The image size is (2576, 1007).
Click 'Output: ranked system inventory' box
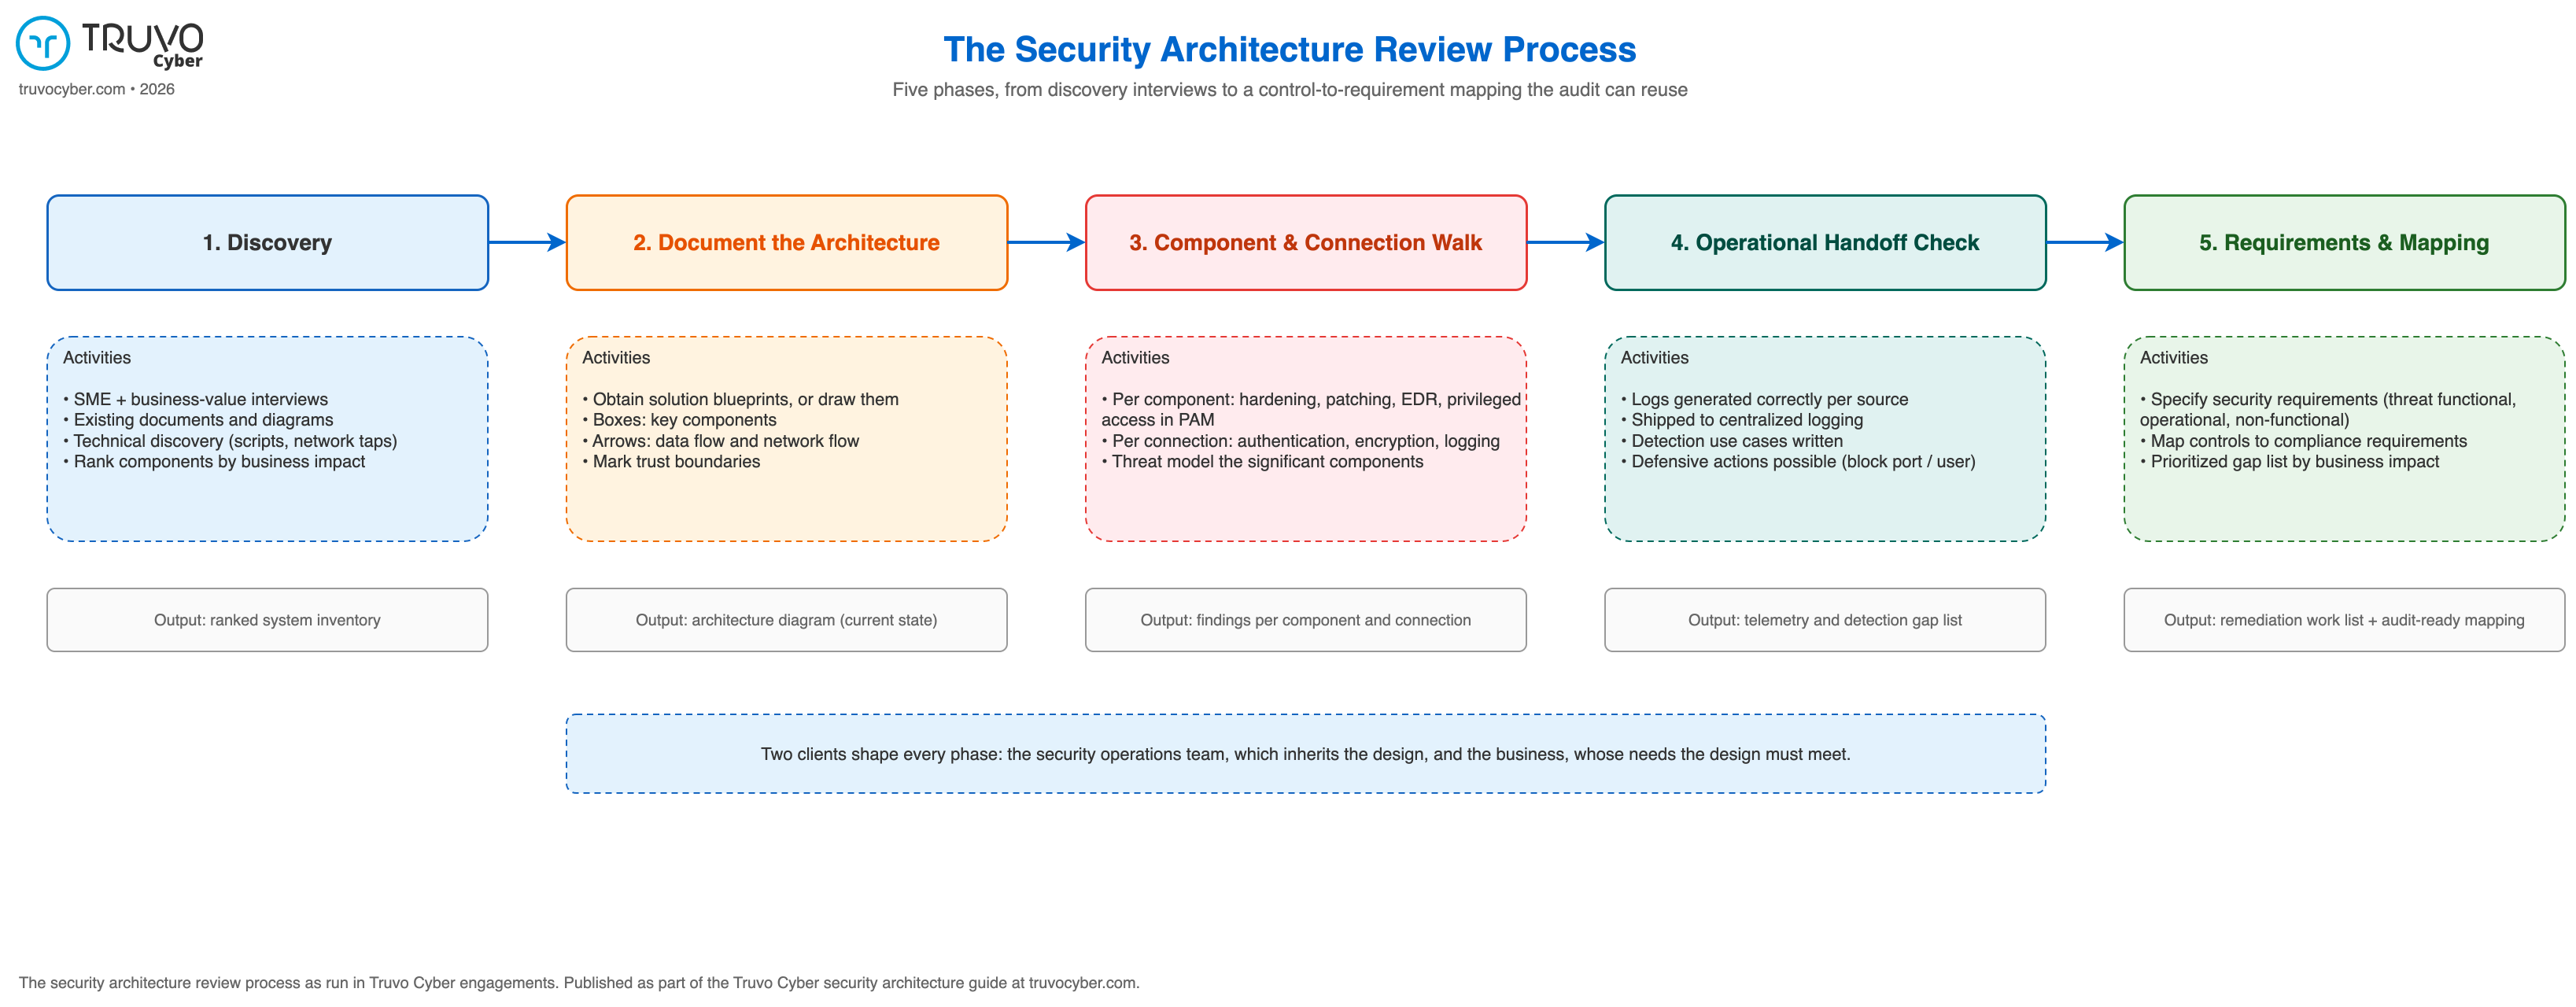coord(267,620)
